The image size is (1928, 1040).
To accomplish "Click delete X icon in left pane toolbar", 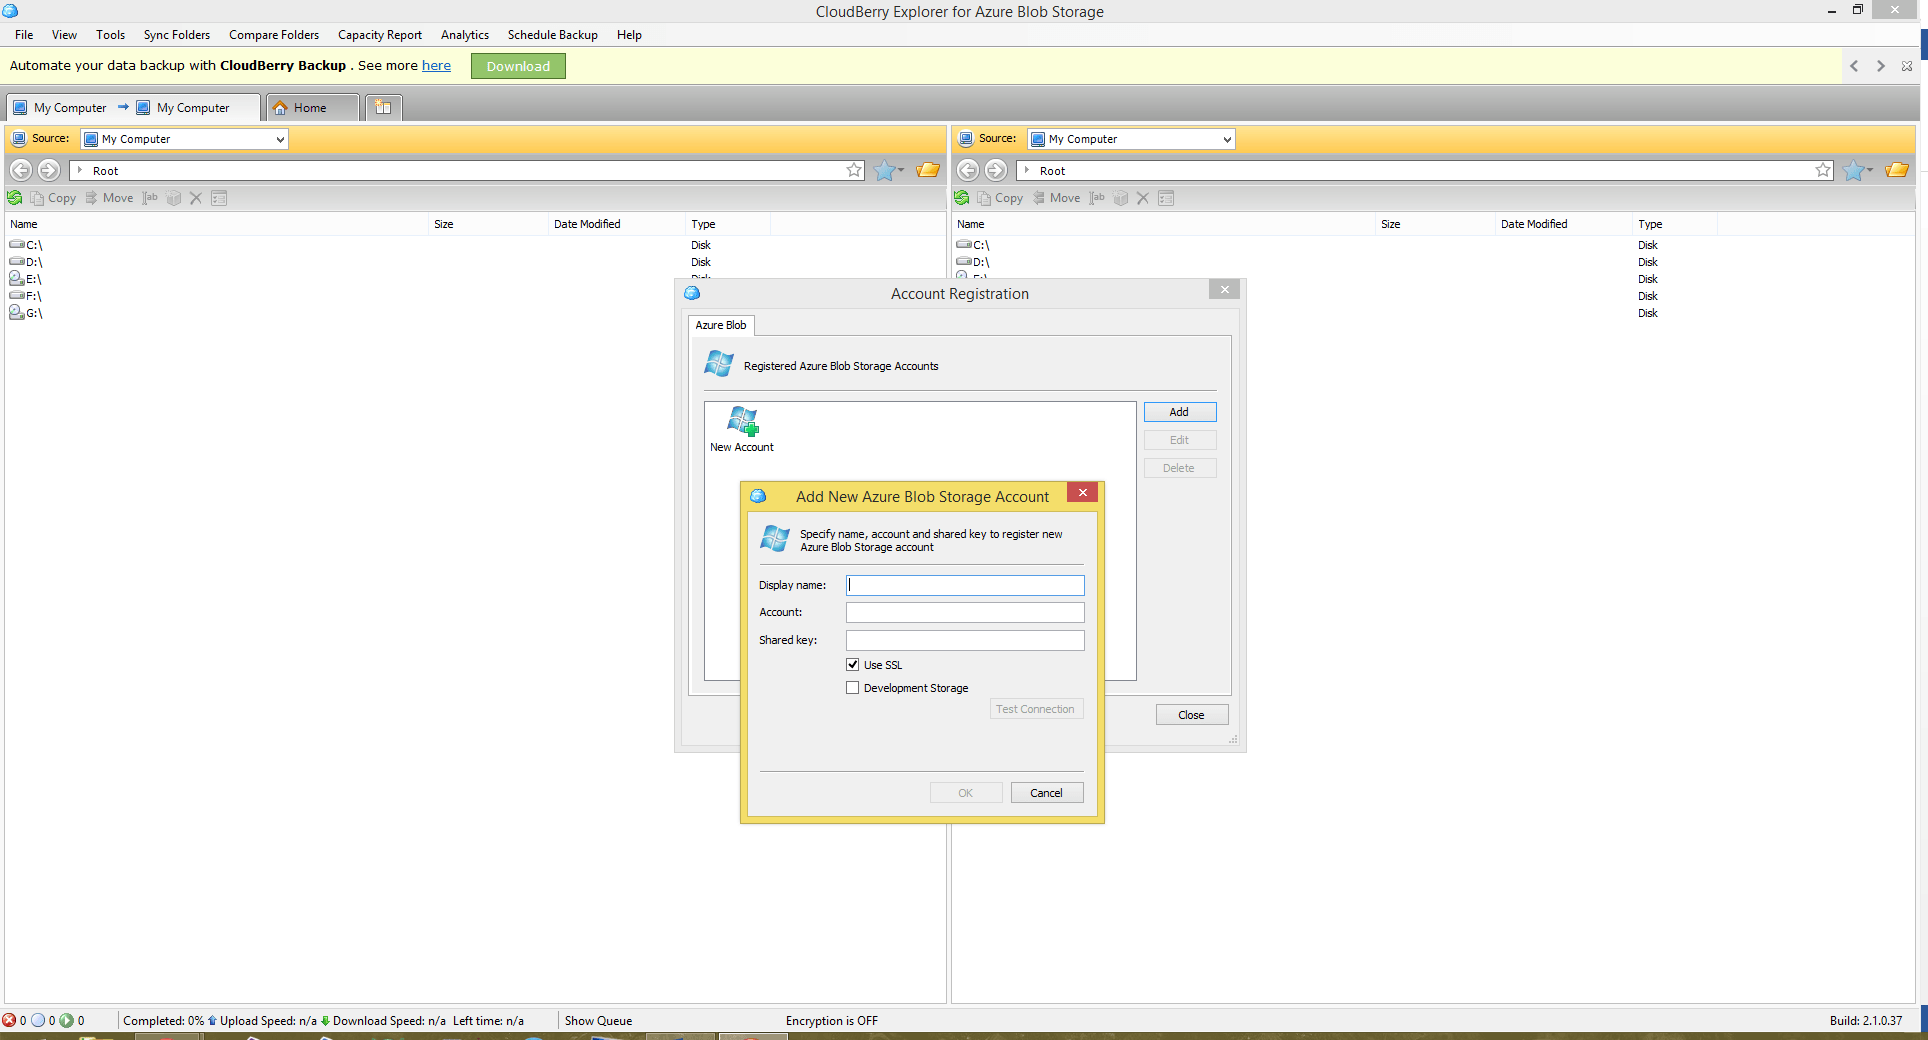I will (x=196, y=198).
